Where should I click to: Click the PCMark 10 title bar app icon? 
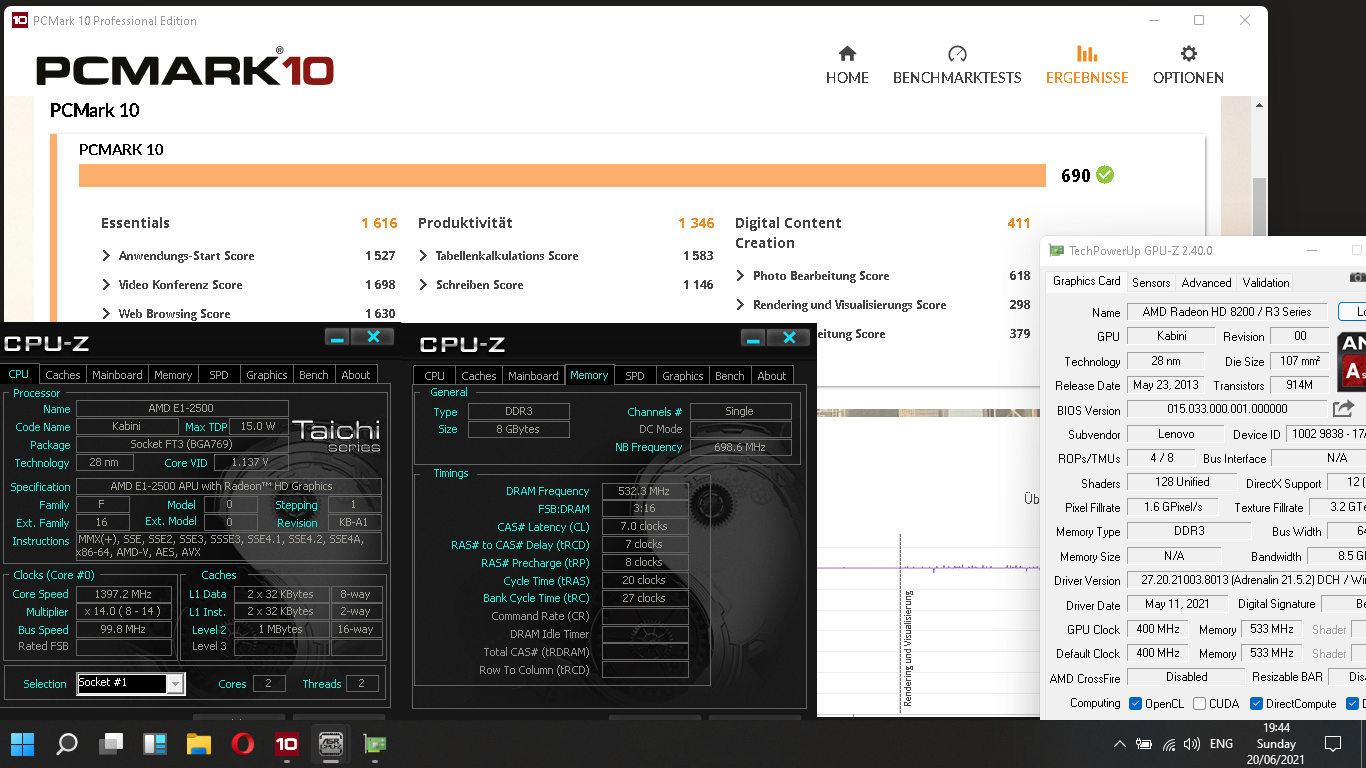19,20
